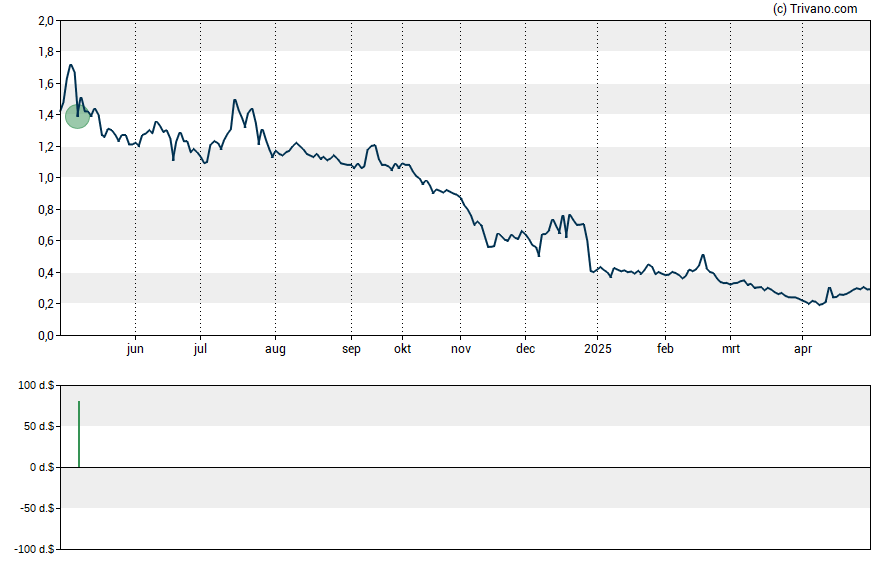The height and width of the screenshot is (565, 888).
Task: Click the '2,0' price axis label
Action: 46,21
